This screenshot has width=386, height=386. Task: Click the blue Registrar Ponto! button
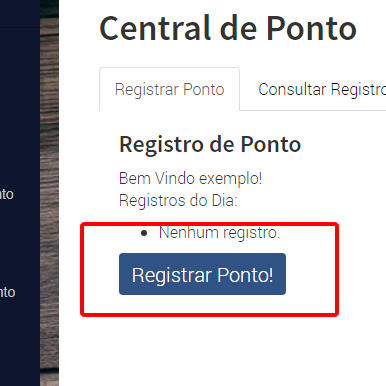(x=202, y=274)
